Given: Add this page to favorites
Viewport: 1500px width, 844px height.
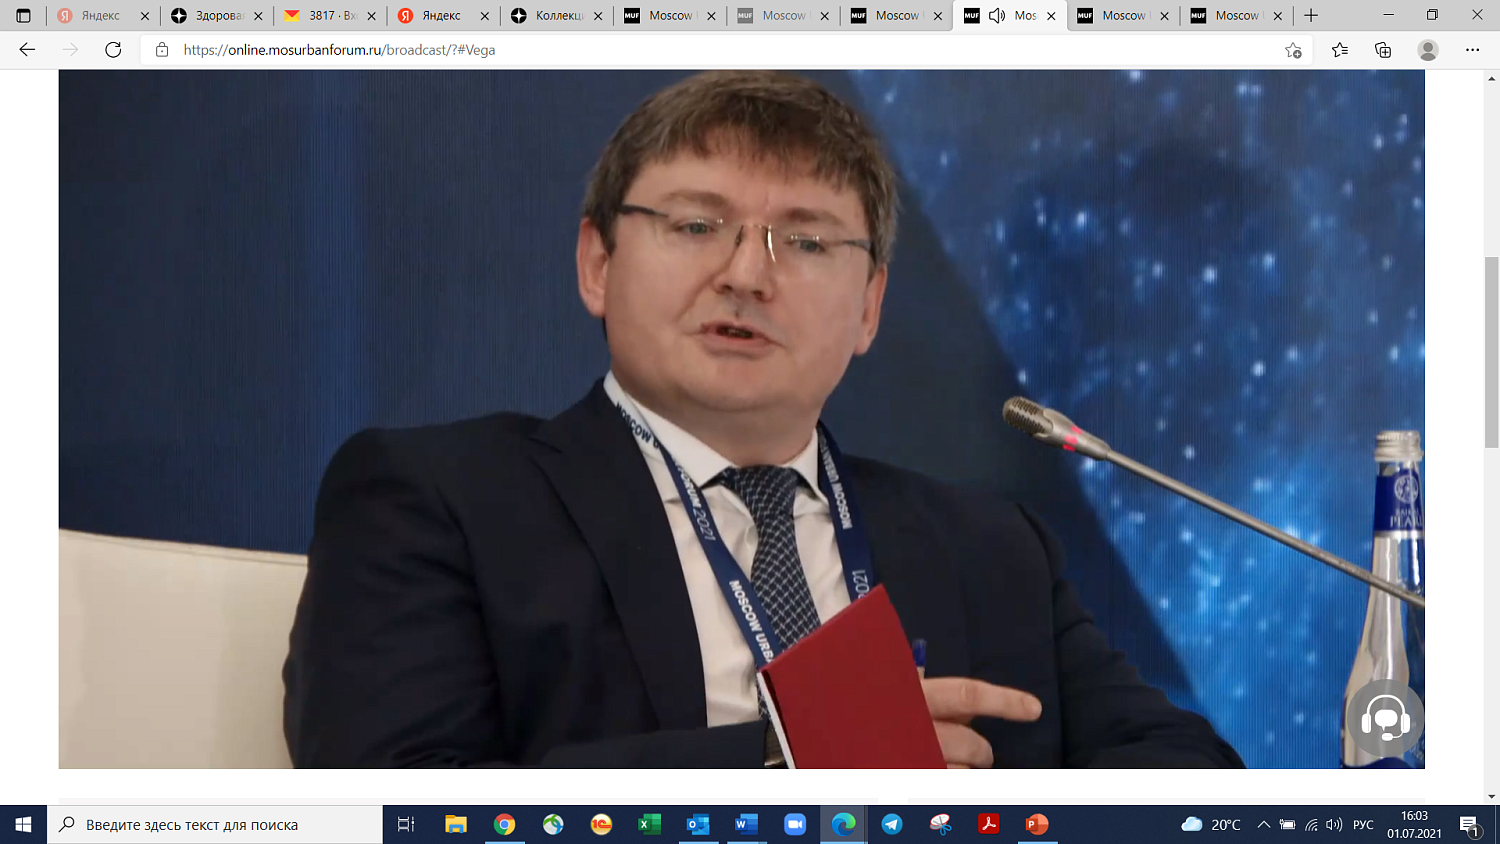Looking at the screenshot, I should 1293,50.
